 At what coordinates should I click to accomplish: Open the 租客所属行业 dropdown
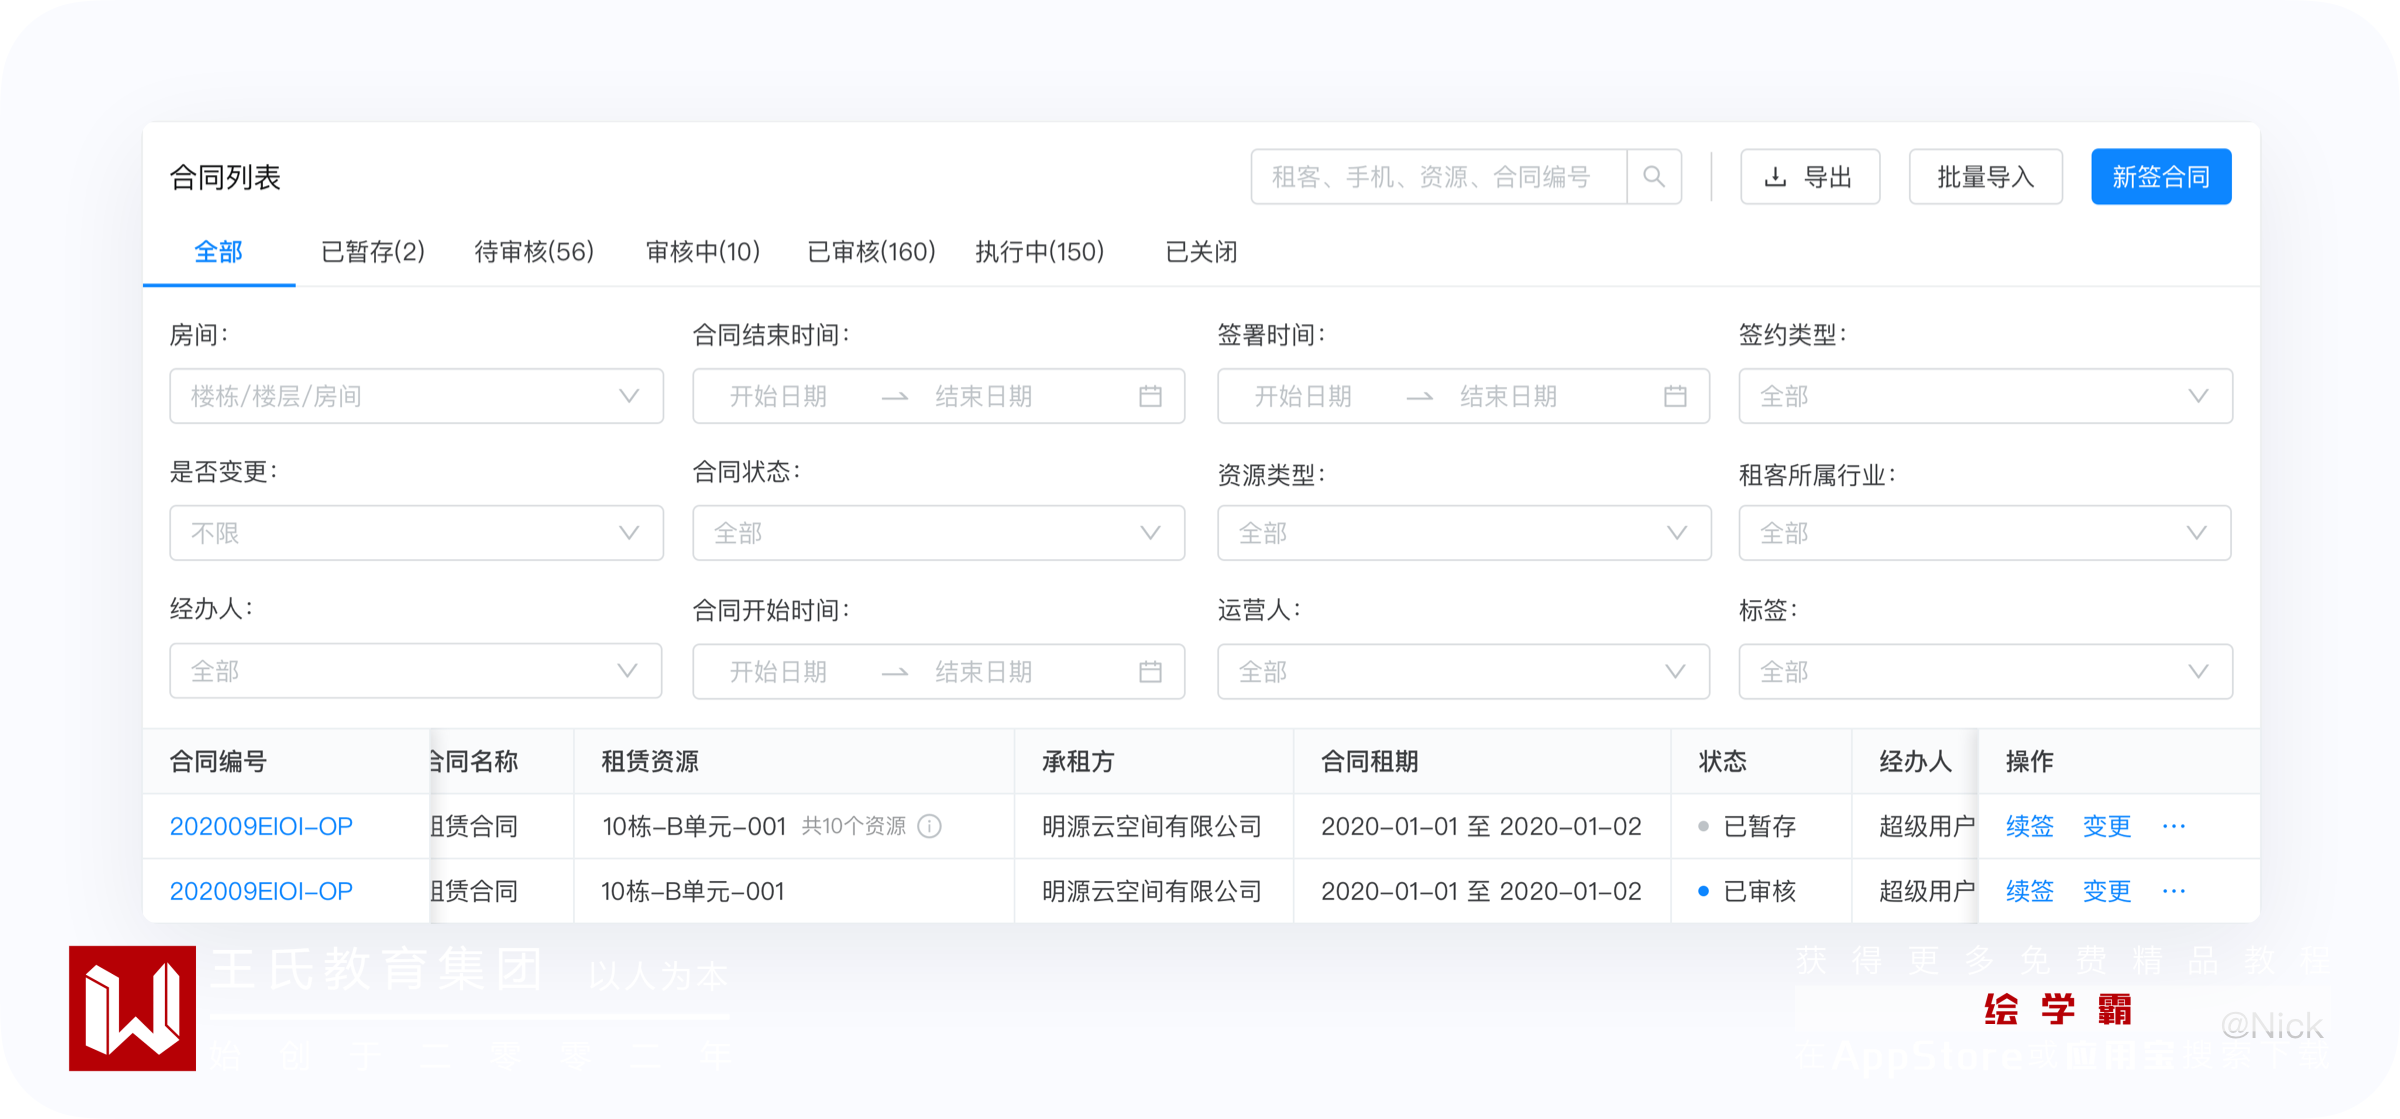click(x=1985, y=533)
